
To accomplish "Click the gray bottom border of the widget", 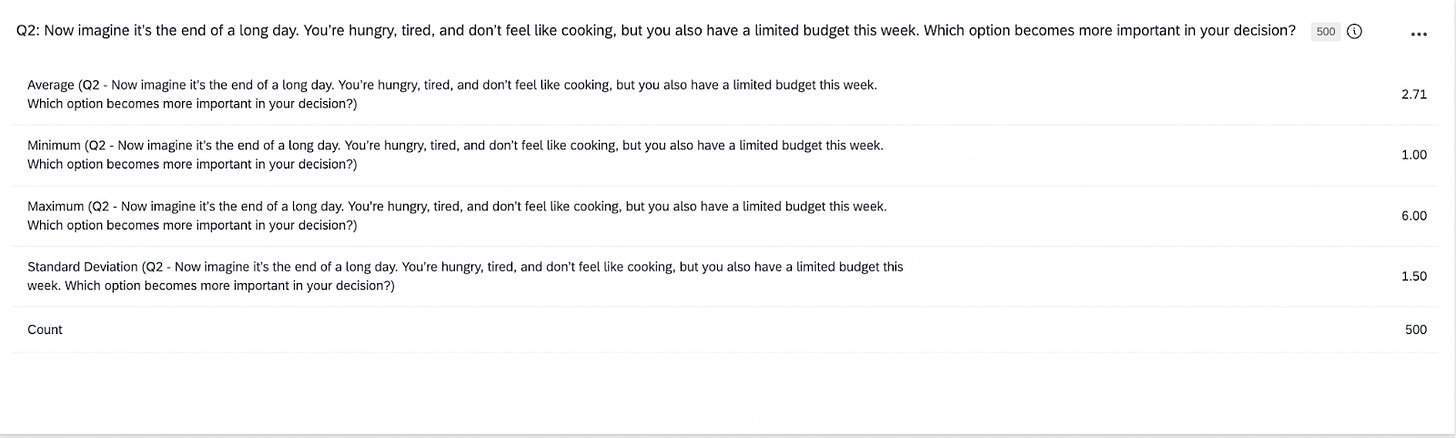I will pyautogui.click(x=728, y=435).
